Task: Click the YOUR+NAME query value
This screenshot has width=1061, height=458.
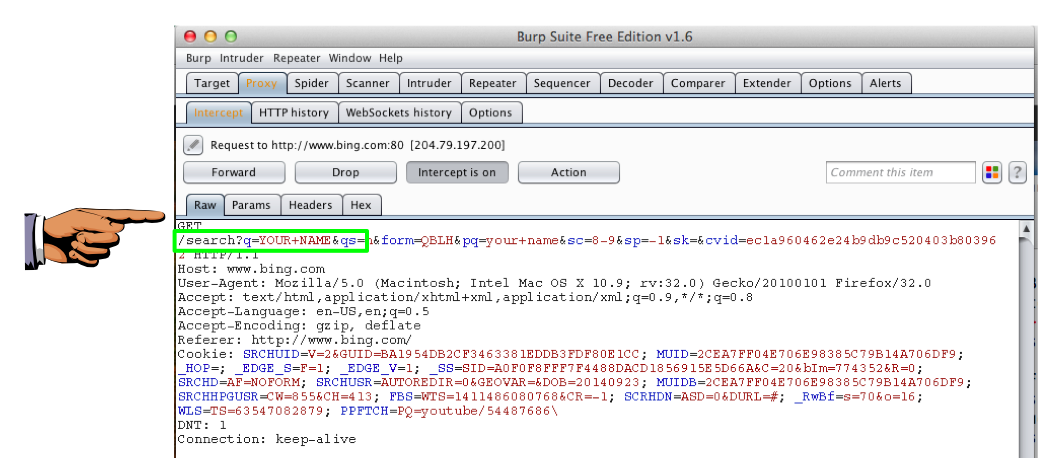Action: point(295,241)
